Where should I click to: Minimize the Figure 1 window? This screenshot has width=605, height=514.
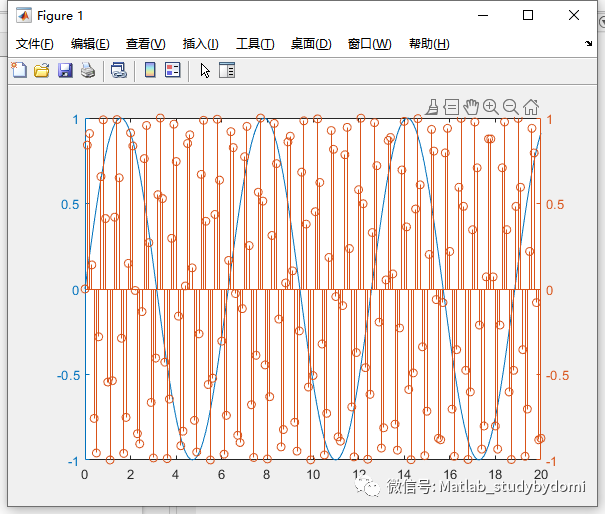[483, 15]
